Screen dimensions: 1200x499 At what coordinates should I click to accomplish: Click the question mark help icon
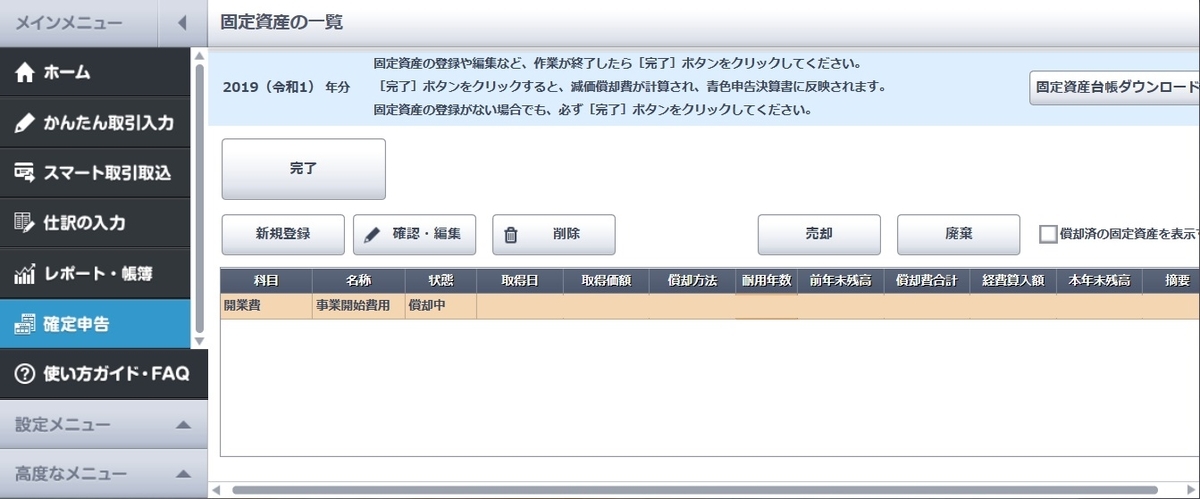click(x=25, y=374)
